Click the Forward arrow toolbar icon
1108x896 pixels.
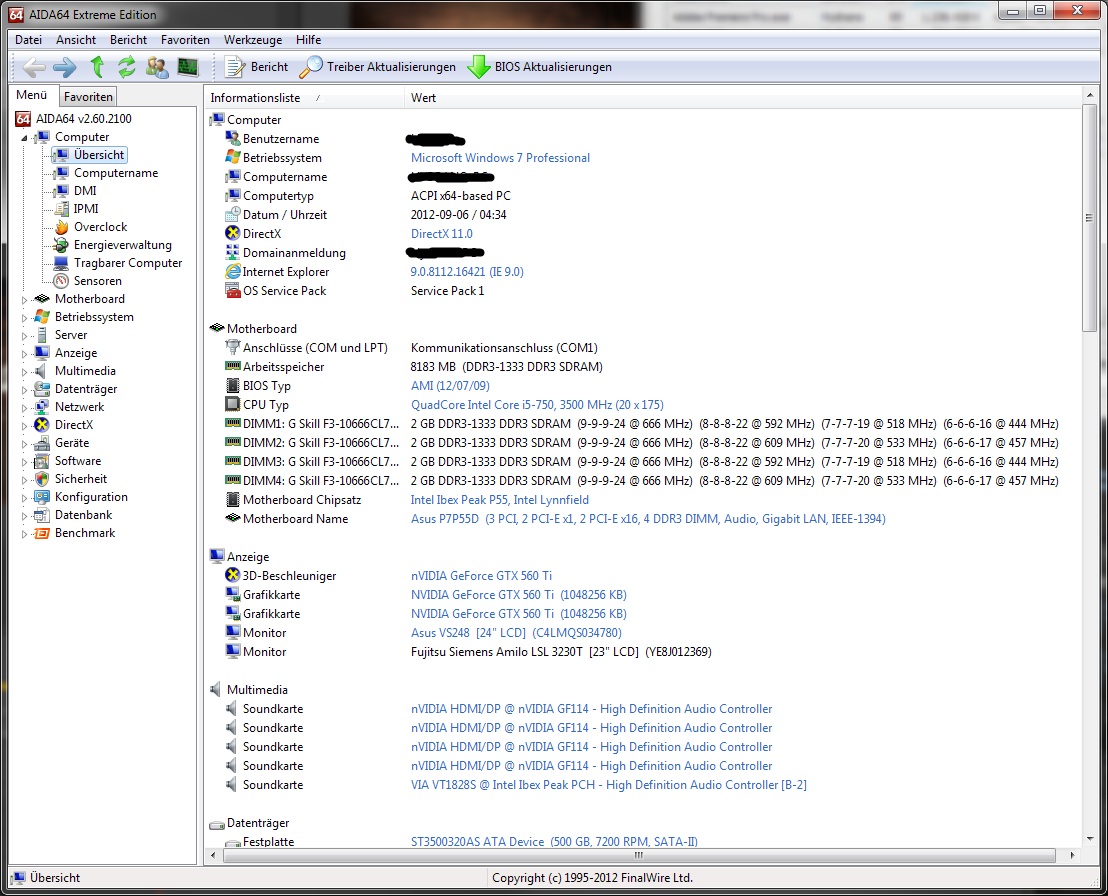pyautogui.click(x=64, y=67)
